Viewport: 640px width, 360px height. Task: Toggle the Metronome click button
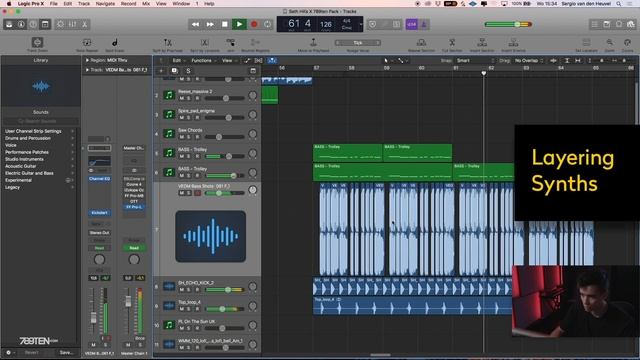pyautogui.click(x=423, y=24)
